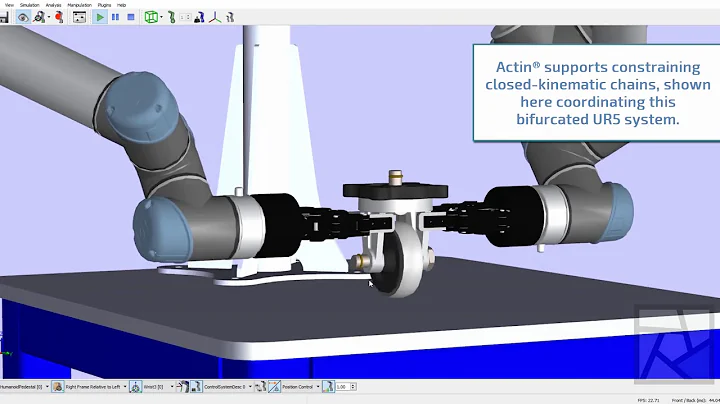Click the rotating arrows robot icon
The image size is (720, 404).
tap(260, 387)
